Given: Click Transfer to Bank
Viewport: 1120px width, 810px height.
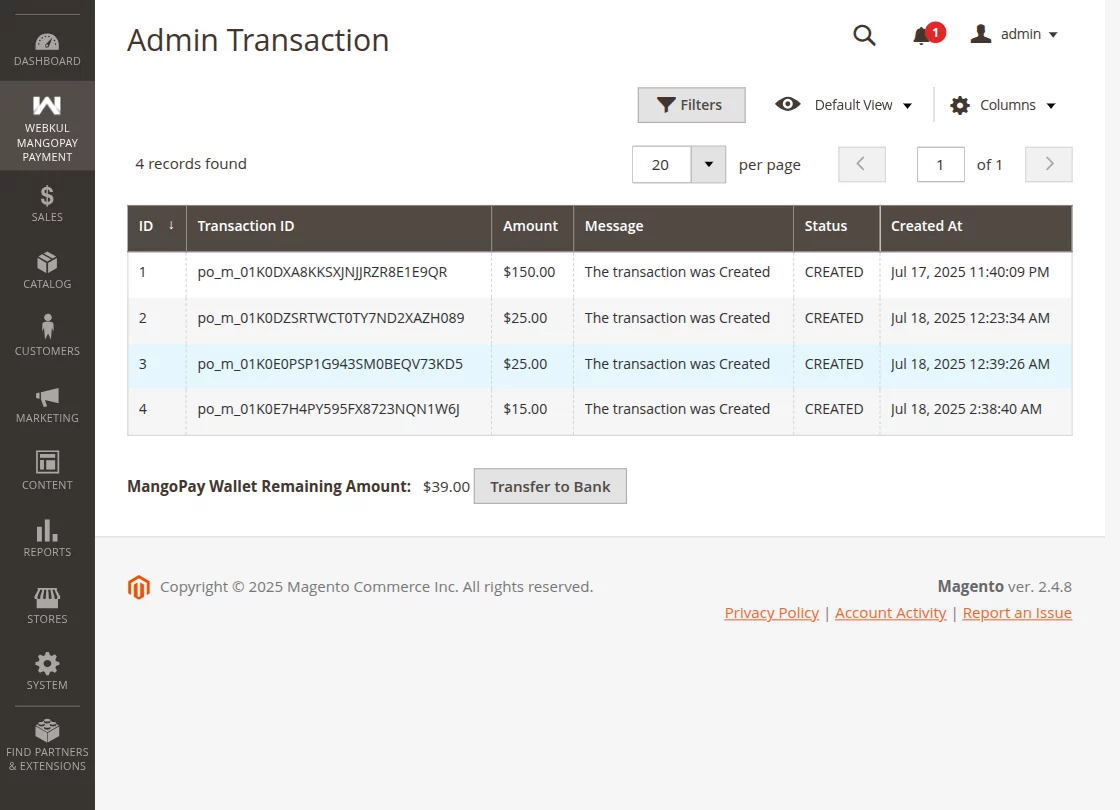Looking at the screenshot, I should [x=550, y=486].
